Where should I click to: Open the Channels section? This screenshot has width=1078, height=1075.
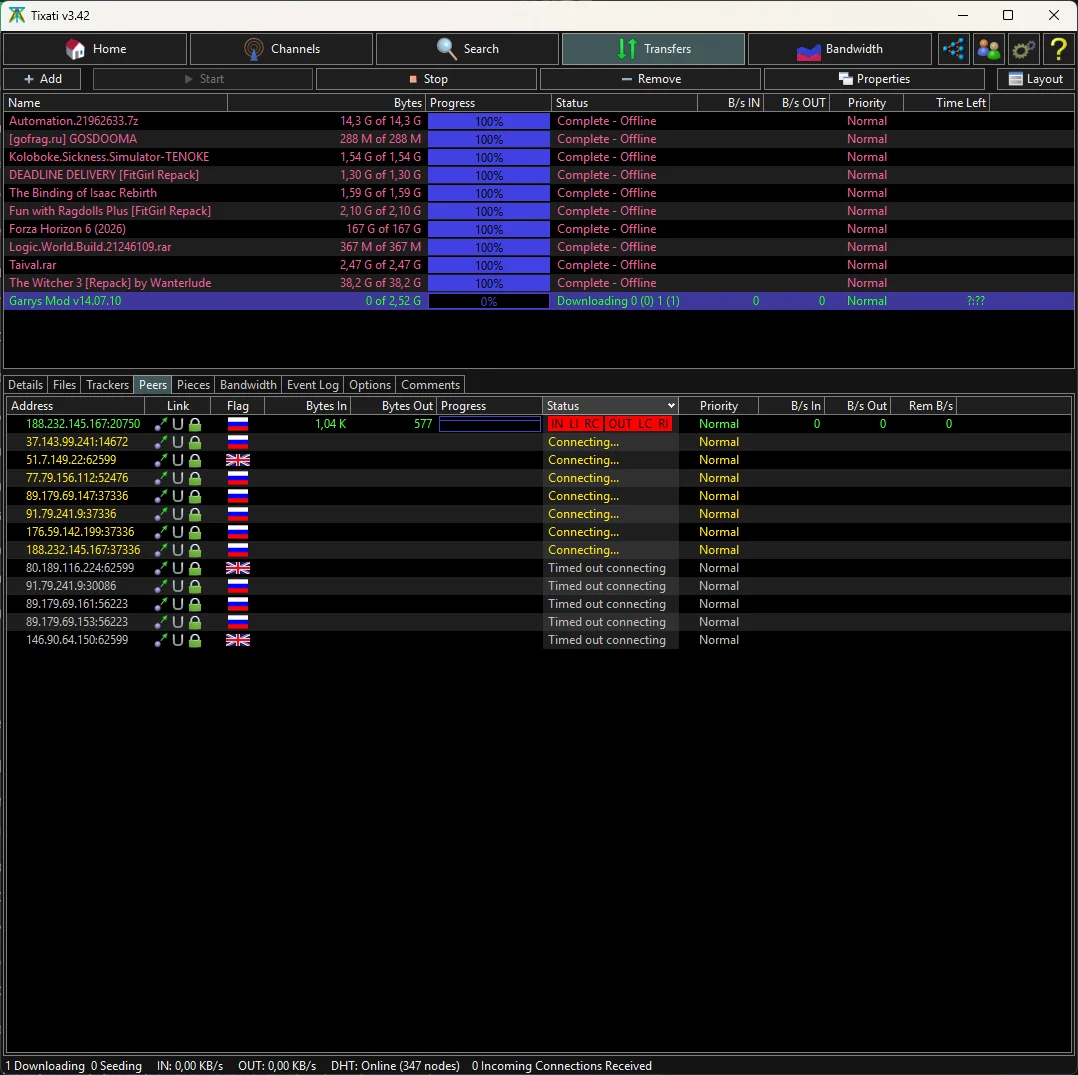[281, 49]
